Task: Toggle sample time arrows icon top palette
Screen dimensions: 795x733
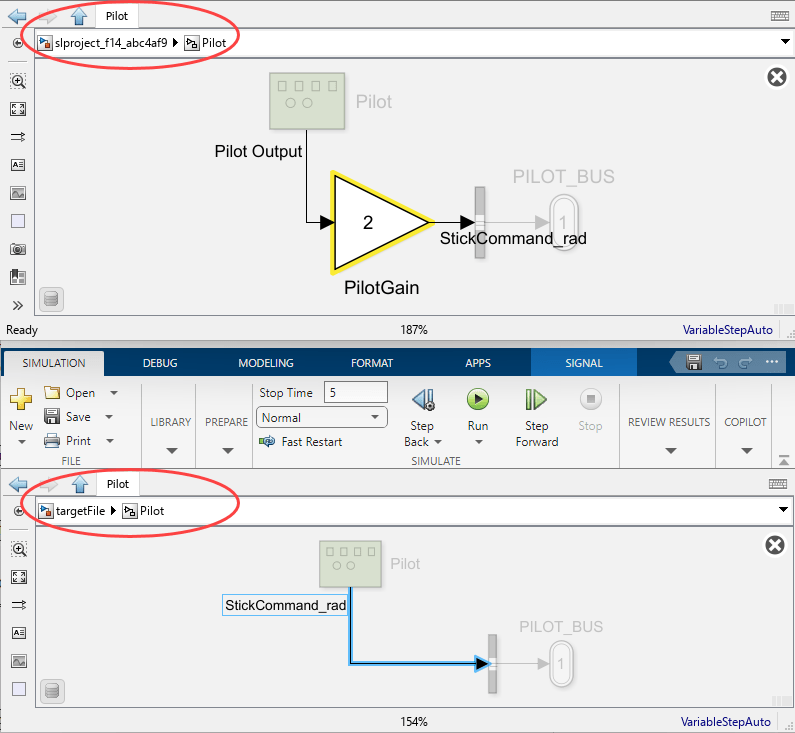Action: click(x=18, y=137)
